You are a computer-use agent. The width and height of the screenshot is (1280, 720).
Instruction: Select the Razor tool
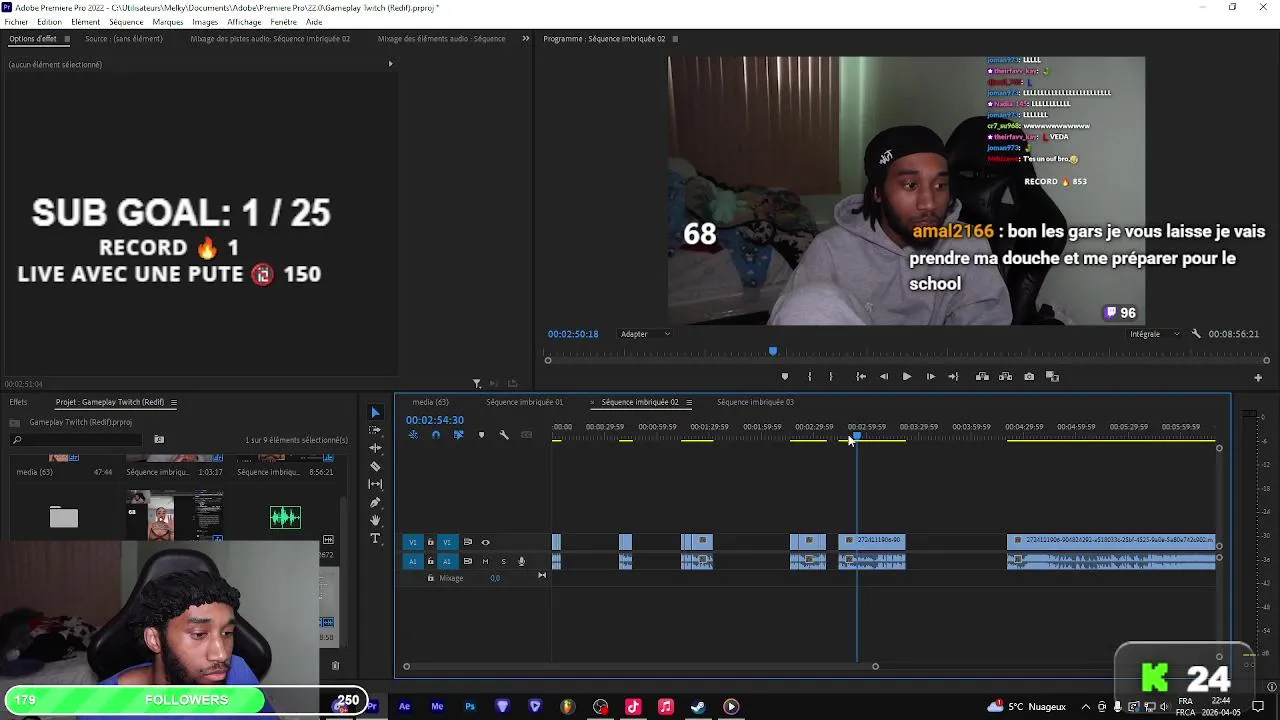[x=375, y=466]
